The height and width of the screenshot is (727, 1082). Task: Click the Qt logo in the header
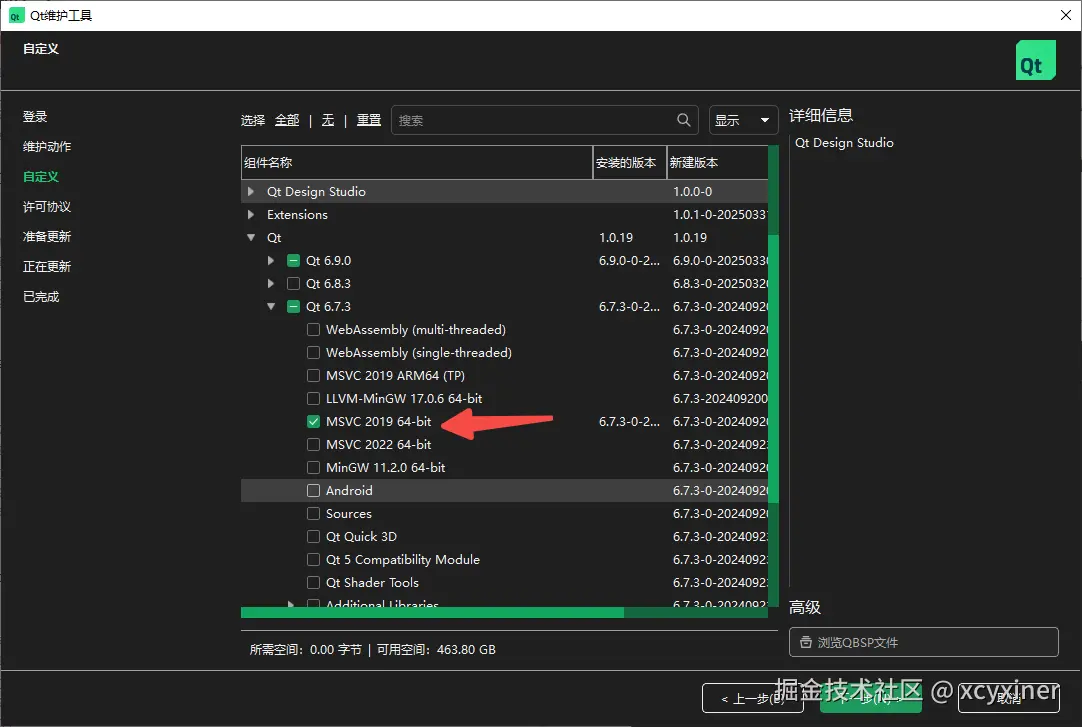click(1035, 60)
